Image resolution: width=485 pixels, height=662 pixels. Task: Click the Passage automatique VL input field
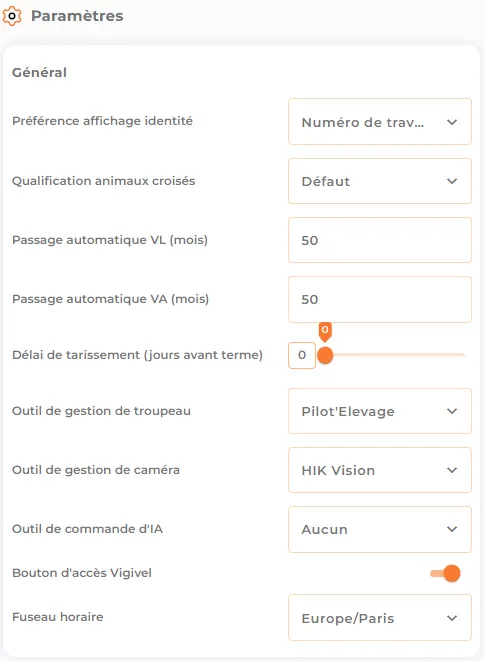tap(379, 240)
